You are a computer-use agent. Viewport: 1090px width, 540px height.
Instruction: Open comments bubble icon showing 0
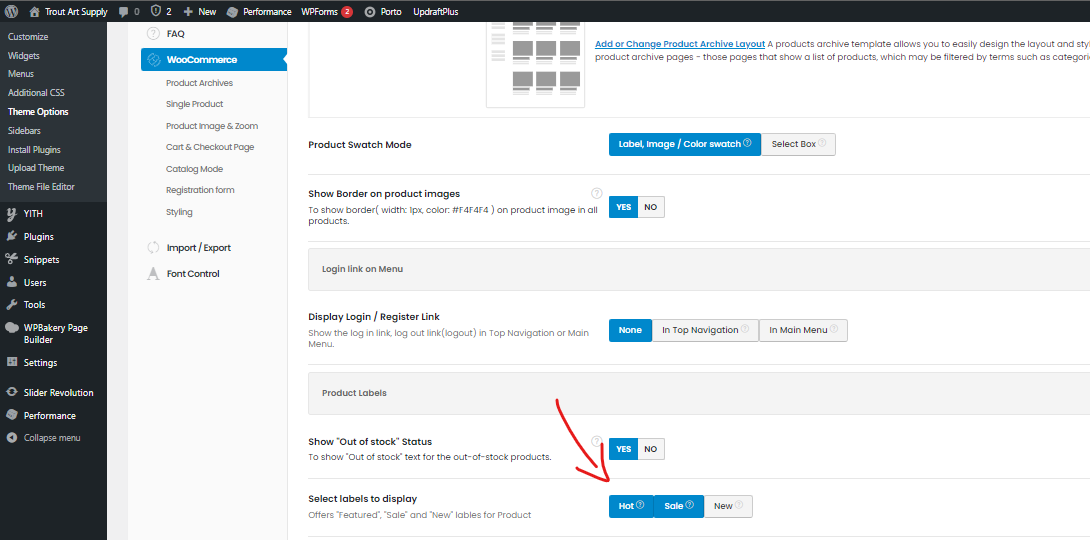124,12
